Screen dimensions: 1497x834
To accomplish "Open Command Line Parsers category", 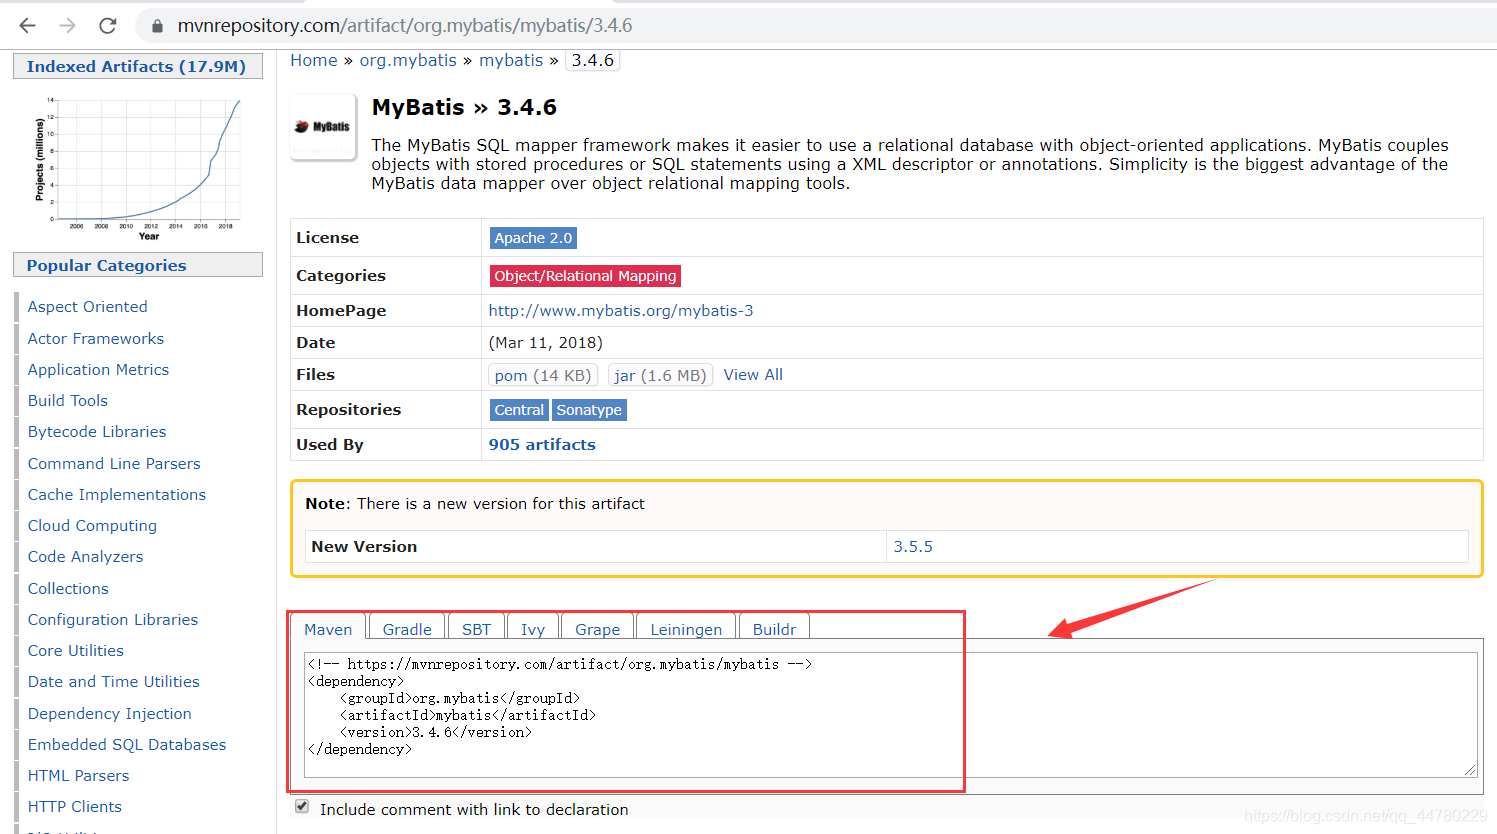I will pos(114,464).
